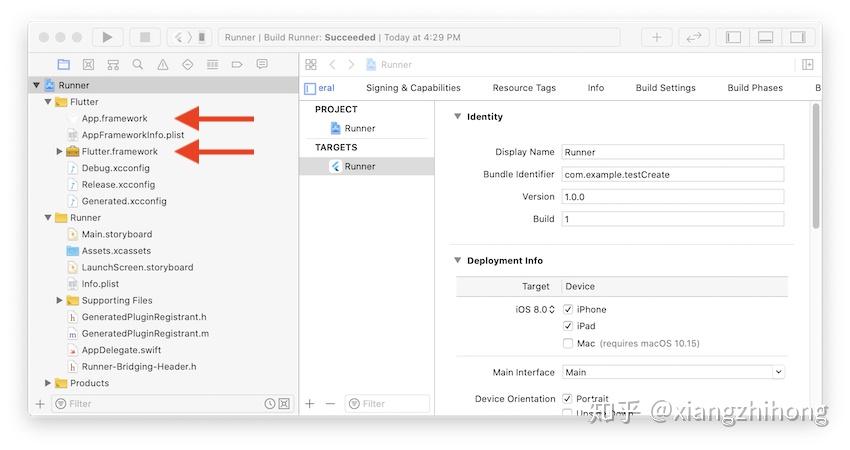Toggle the code review arrows button
The image size is (850, 450).
(x=693, y=37)
